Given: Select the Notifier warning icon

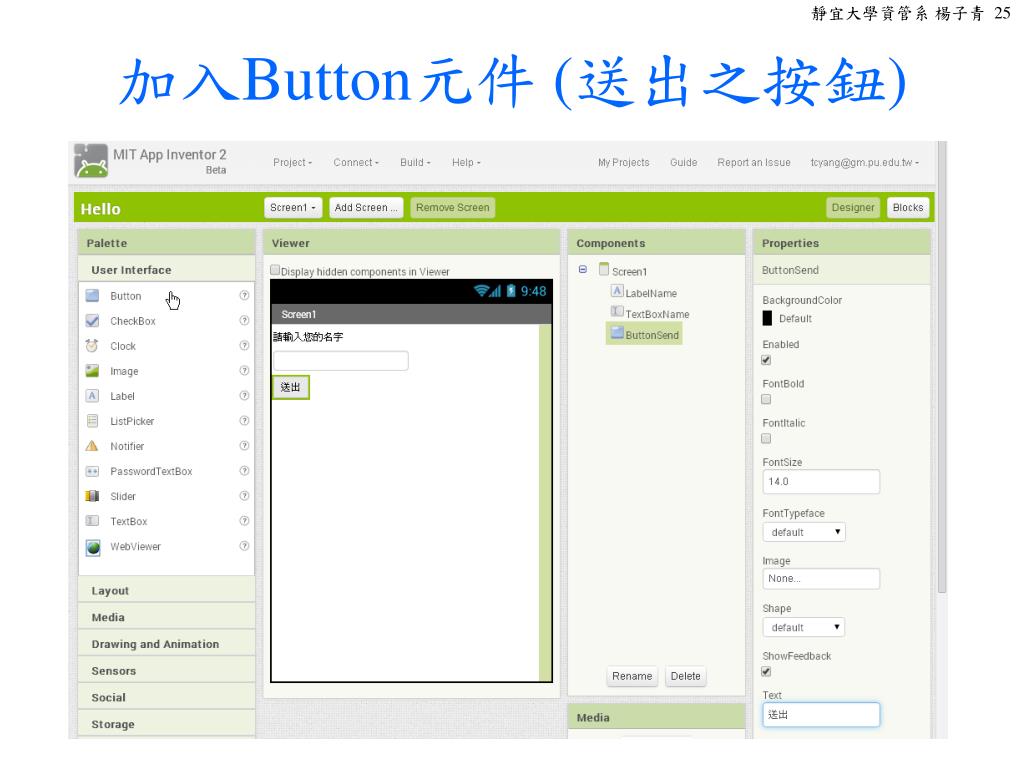Looking at the screenshot, I should point(93,446).
